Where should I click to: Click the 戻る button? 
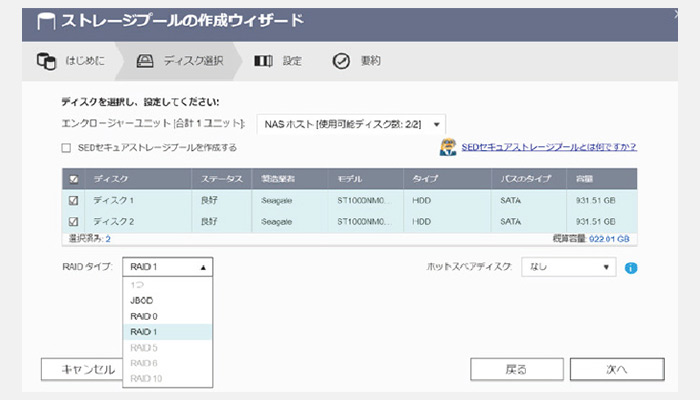tap(516, 369)
